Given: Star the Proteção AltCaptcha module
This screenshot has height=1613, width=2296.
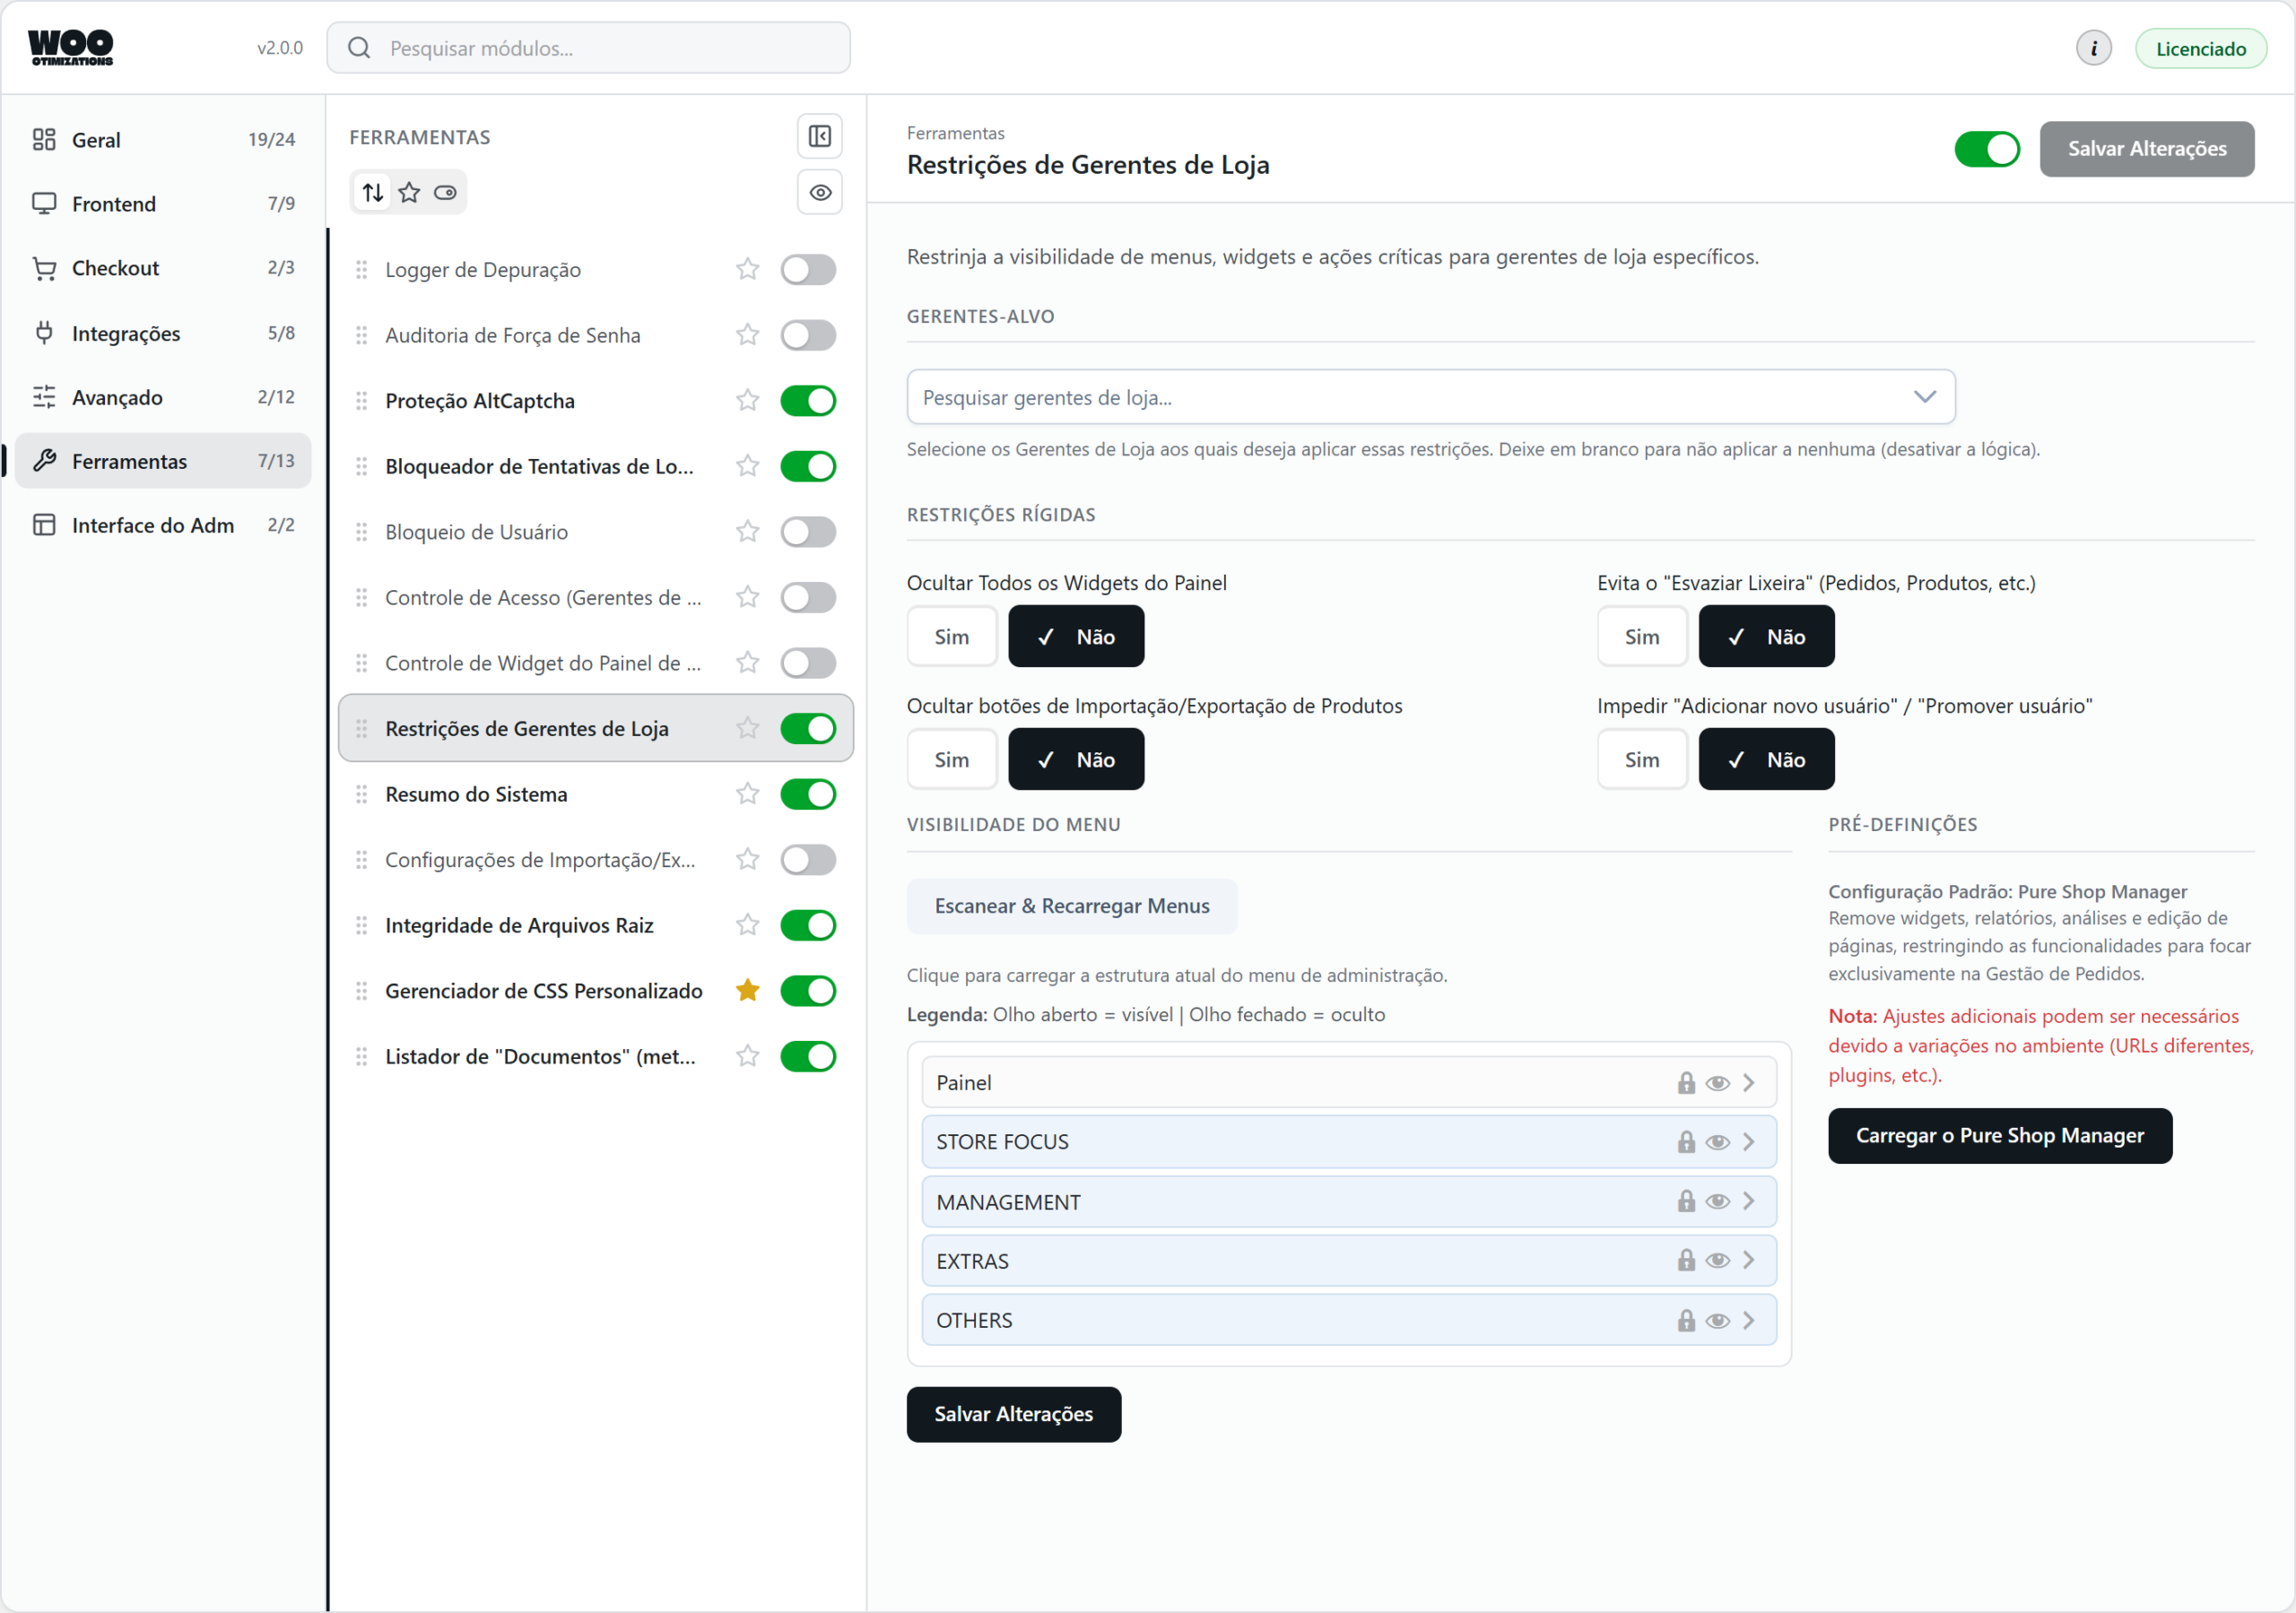Looking at the screenshot, I should point(747,400).
